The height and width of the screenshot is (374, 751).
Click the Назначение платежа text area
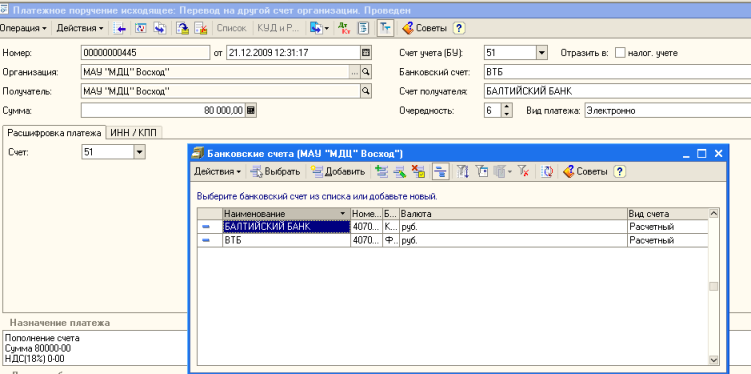click(x=96, y=348)
